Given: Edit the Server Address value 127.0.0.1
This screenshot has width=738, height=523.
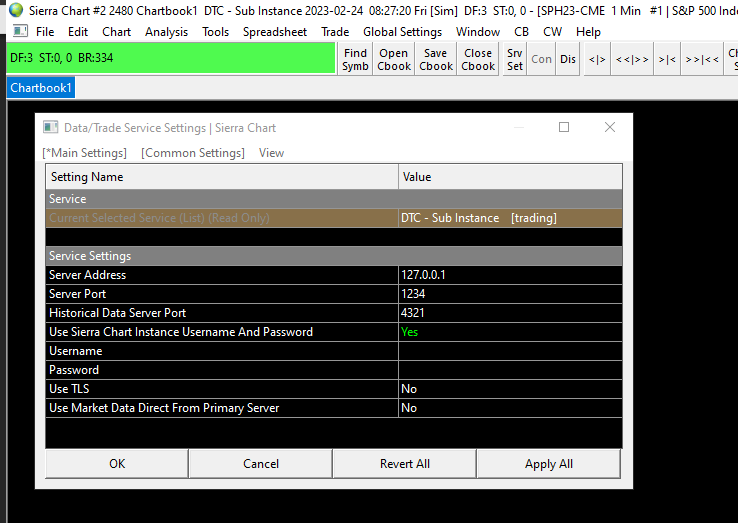Looking at the screenshot, I should pyautogui.click(x=511, y=275).
